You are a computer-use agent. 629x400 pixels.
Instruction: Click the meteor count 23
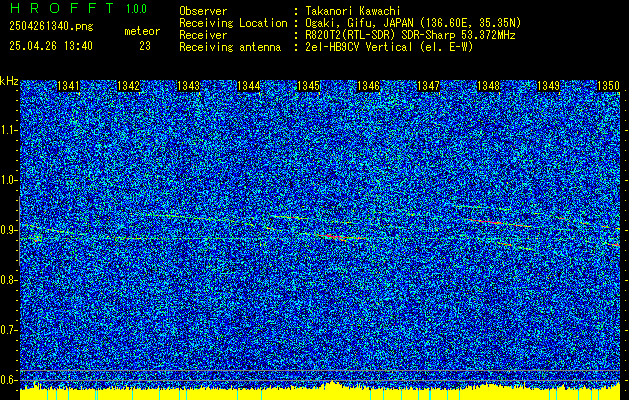pos(145,46)
